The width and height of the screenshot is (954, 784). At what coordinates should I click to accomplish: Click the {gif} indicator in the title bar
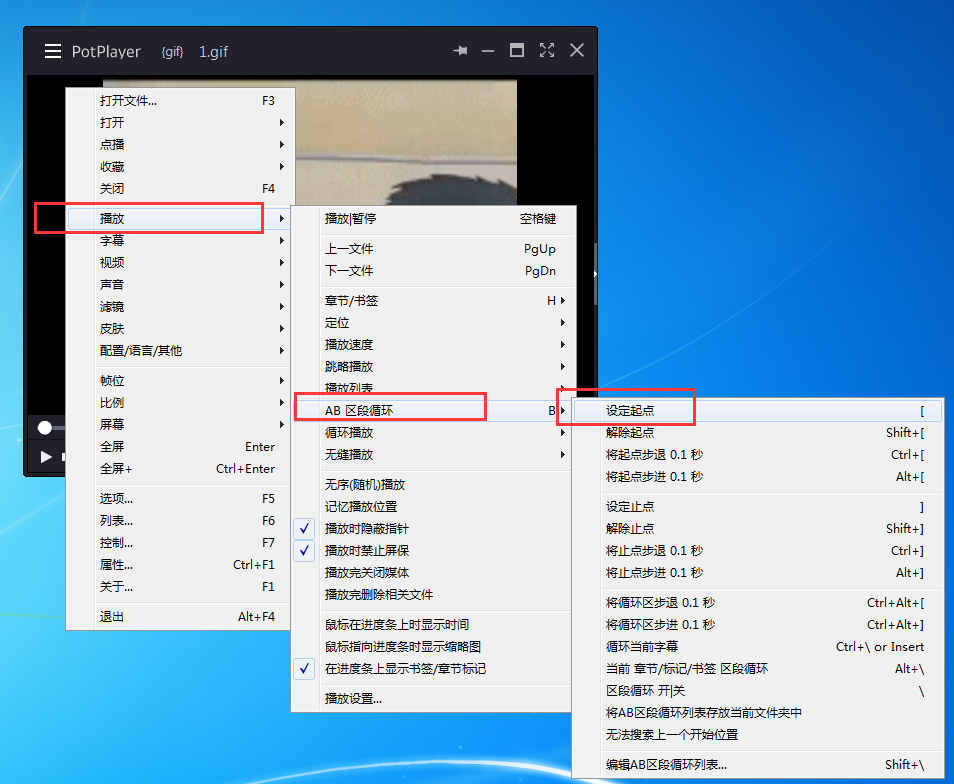[x=171, y=52]
